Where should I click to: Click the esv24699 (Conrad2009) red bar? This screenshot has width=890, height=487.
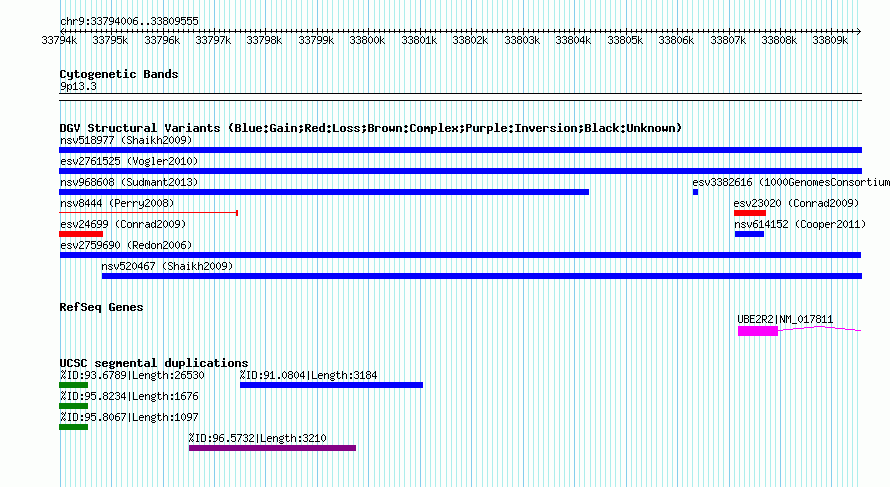[x=81, y=234]
